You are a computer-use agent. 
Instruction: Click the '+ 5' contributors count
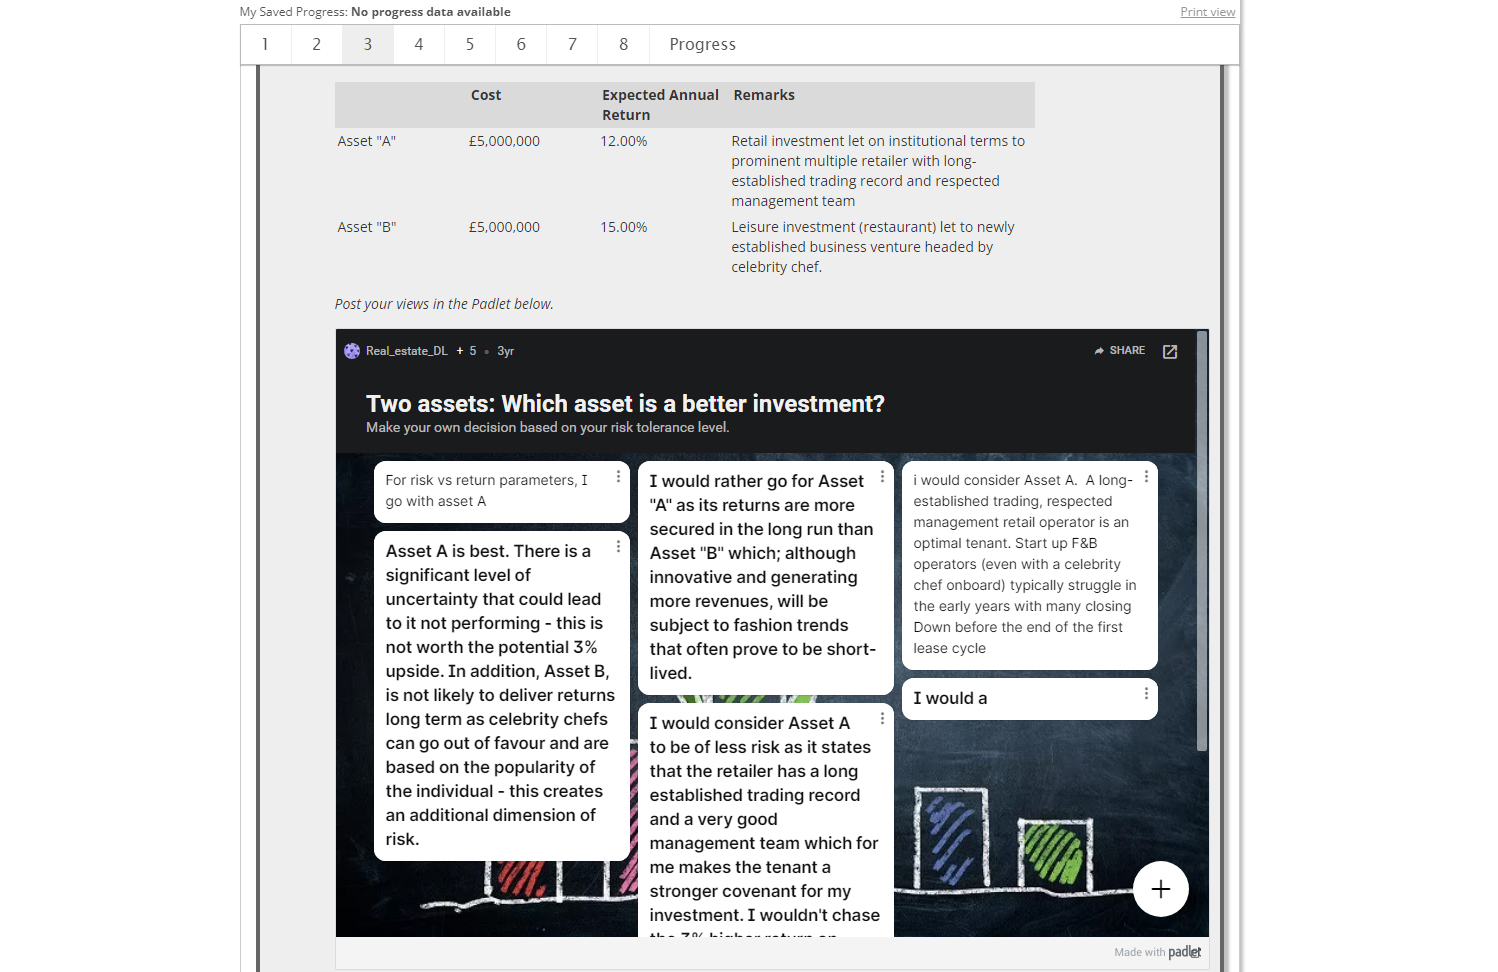click(x=466, y=351)
